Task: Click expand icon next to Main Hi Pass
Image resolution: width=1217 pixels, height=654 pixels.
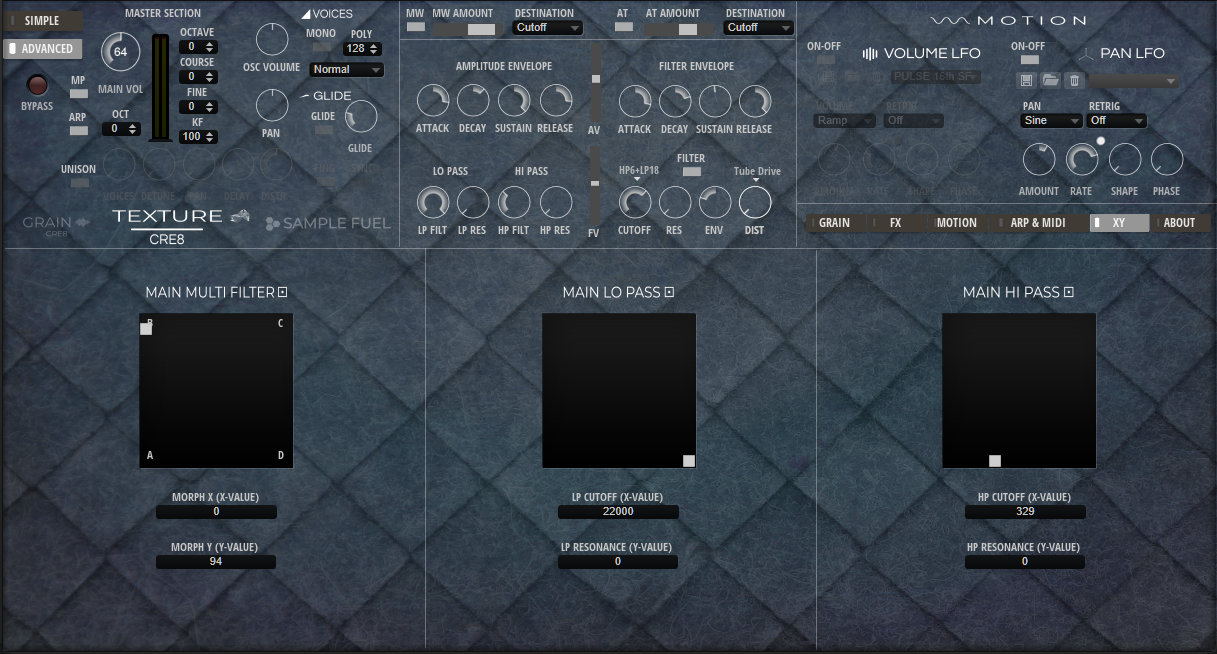Action: click(1069, 292)
